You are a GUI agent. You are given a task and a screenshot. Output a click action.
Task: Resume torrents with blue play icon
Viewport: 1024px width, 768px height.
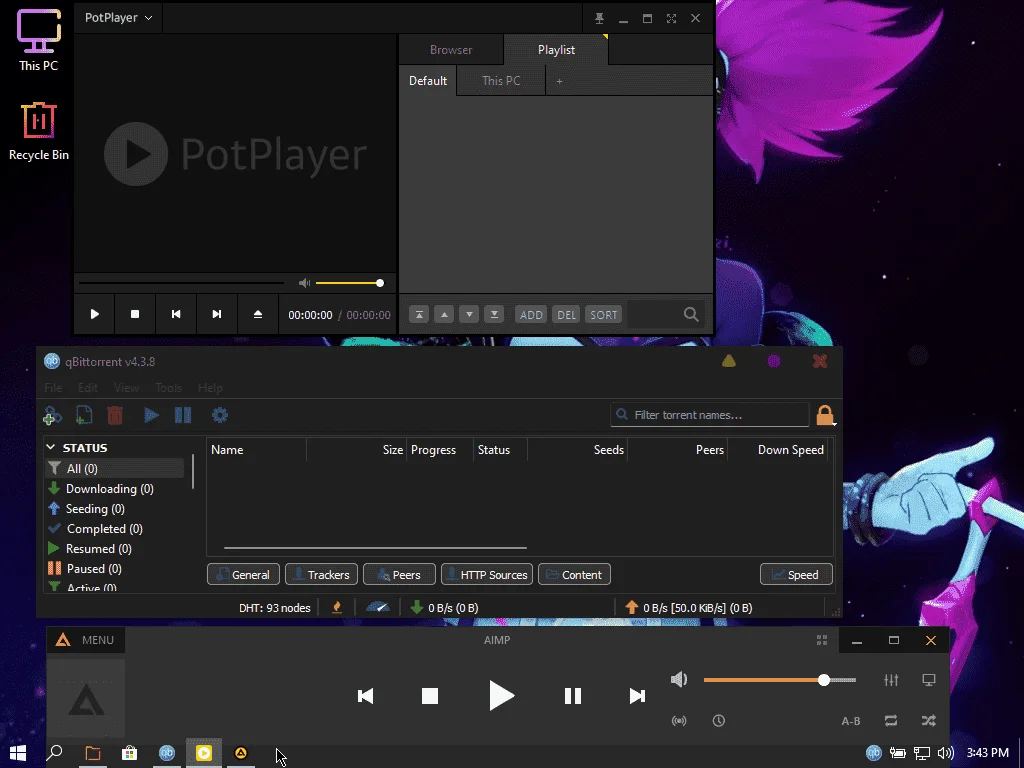(152, 415)
